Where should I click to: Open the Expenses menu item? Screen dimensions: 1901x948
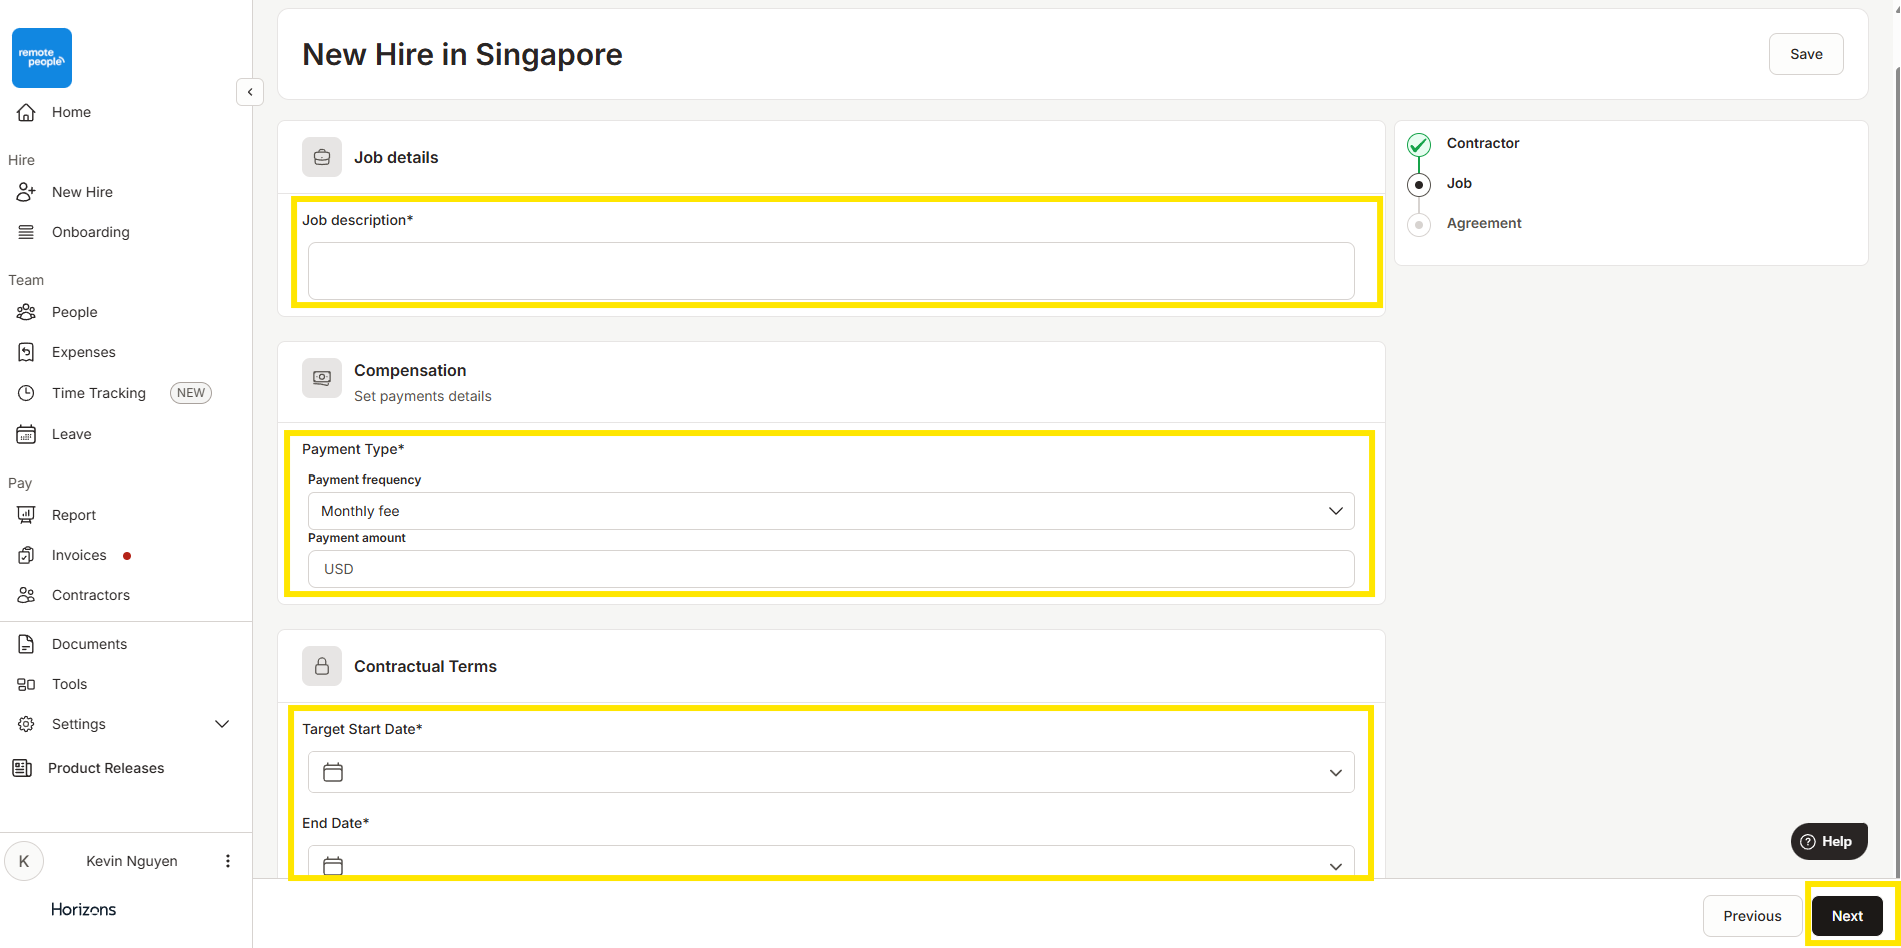(x=84, y=352)
